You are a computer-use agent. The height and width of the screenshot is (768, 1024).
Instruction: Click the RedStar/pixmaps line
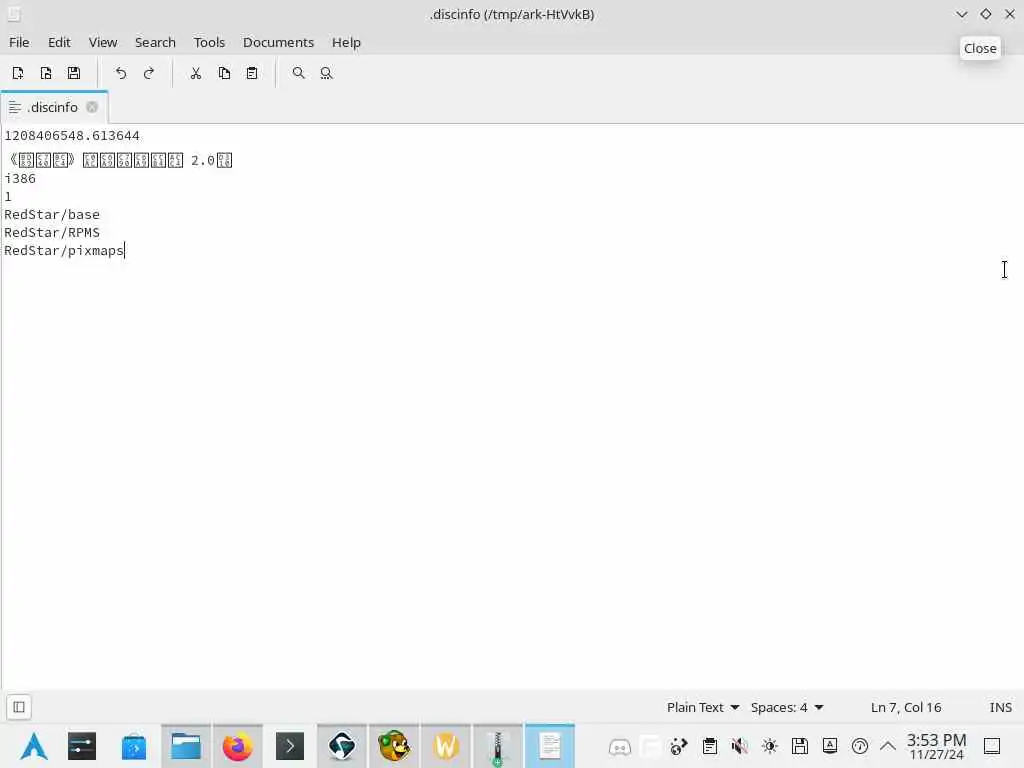pos(64,250)
